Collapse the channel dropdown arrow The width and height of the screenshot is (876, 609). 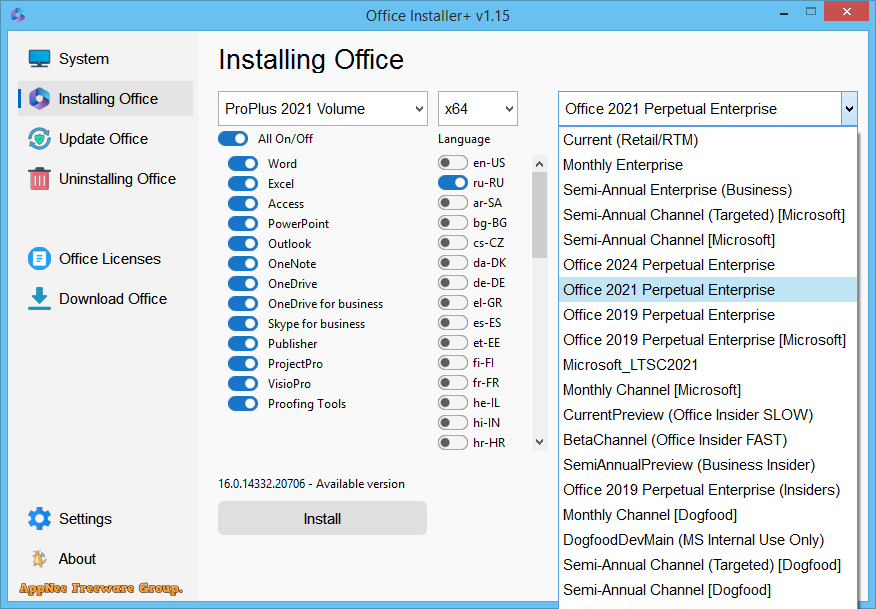tap(849, 108)
